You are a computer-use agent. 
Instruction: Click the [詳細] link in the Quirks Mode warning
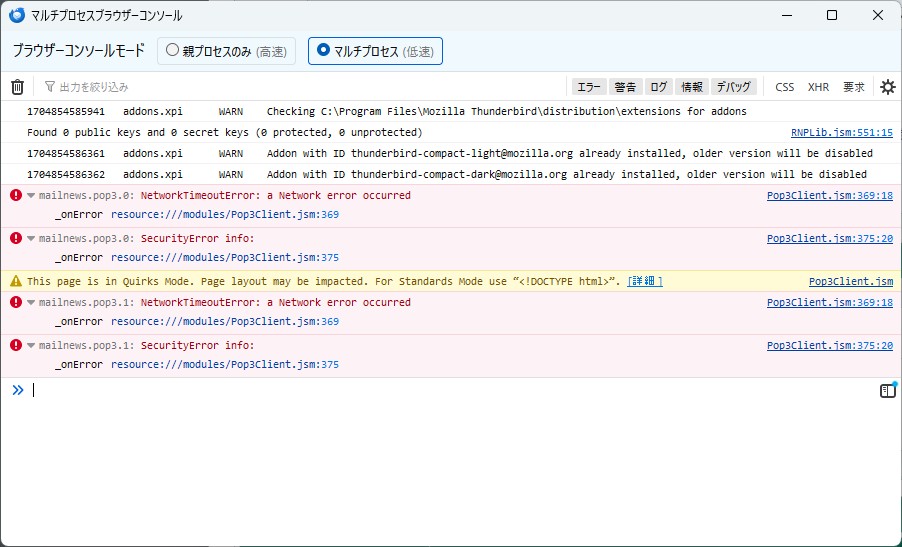644,282
